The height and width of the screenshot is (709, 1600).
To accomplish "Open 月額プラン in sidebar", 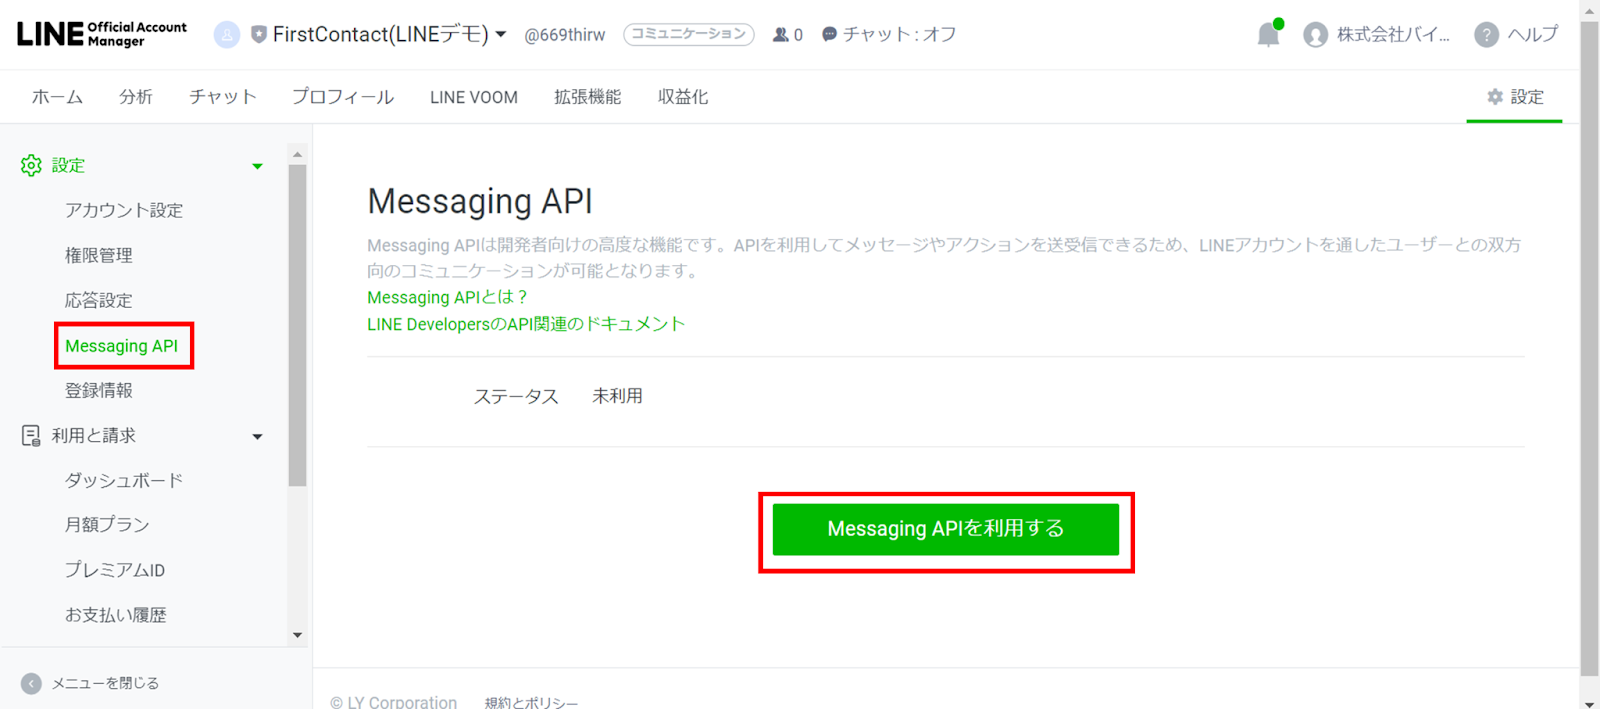I will pos(107,524).
